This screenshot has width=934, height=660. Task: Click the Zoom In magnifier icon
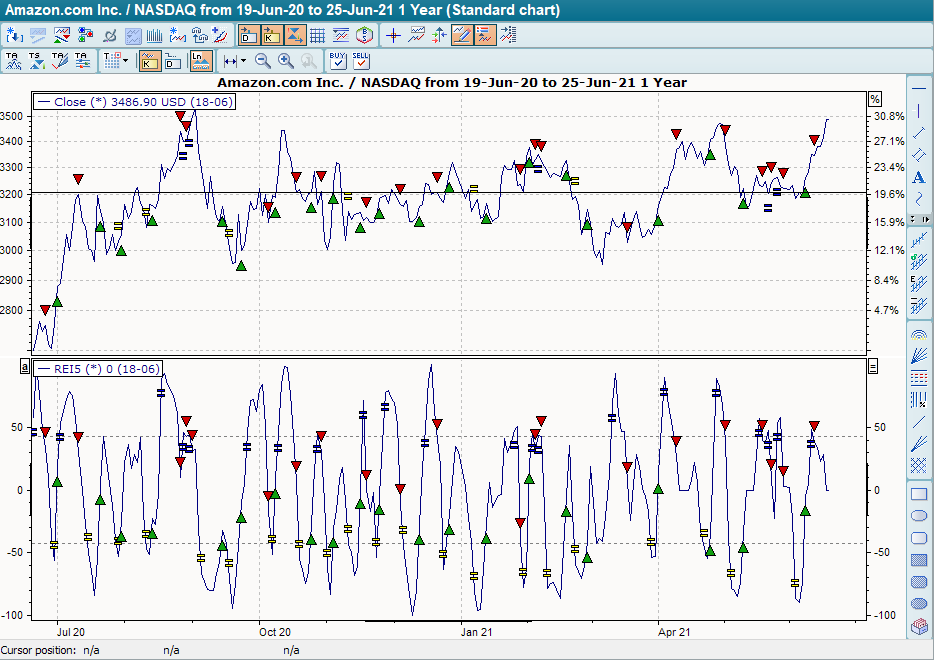pyautogui.click(x=283, y=61)
